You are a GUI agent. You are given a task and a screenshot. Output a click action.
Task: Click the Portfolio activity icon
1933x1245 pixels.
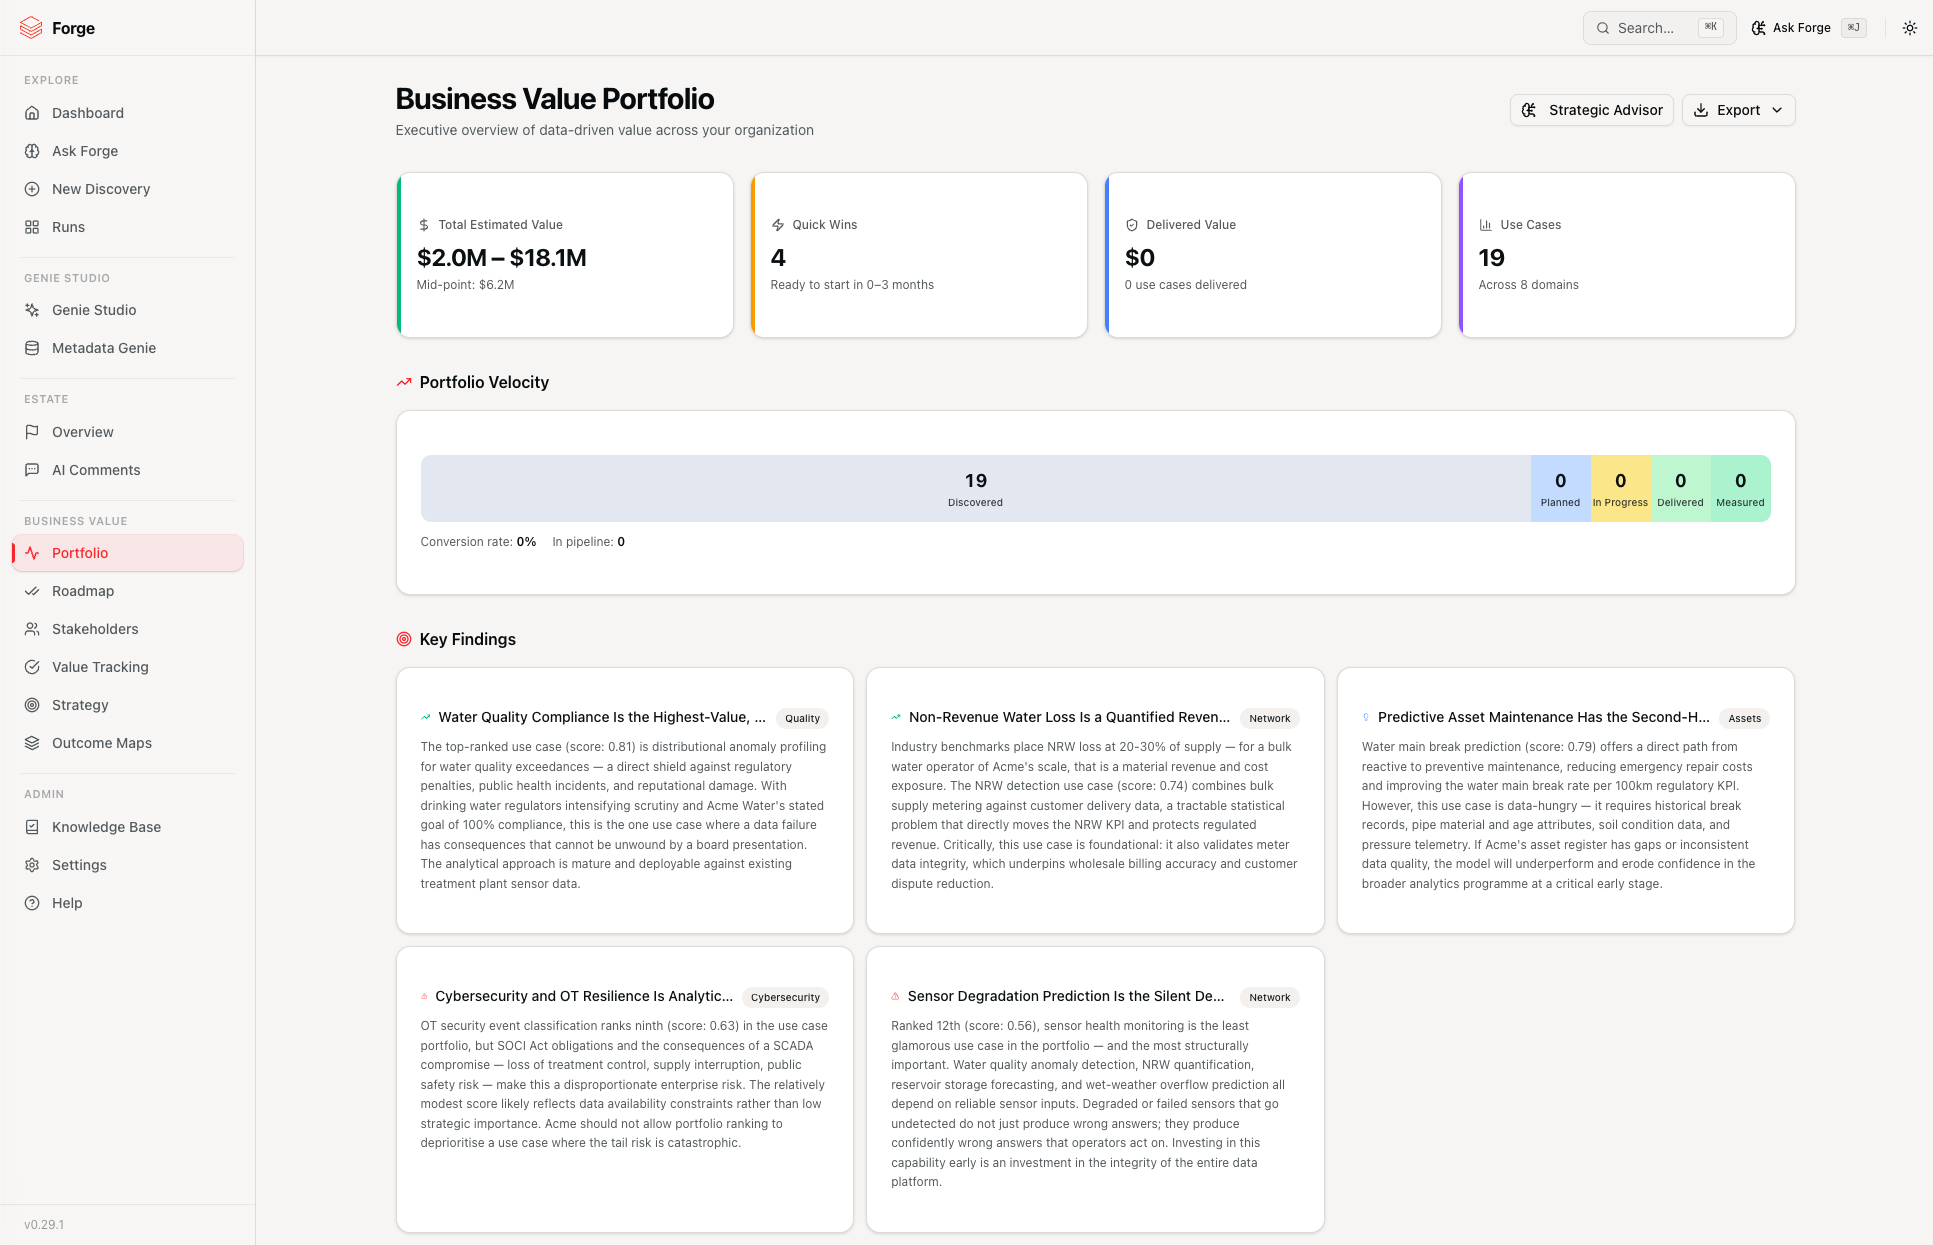[x=32, y=553]
